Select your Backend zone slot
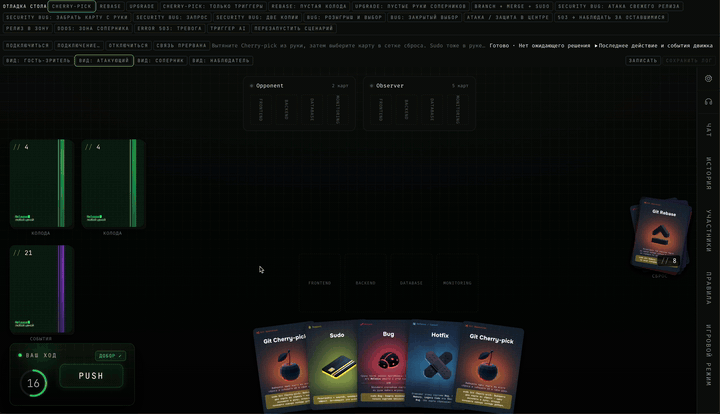Screen dimensions: 720x414 (366, 283)
